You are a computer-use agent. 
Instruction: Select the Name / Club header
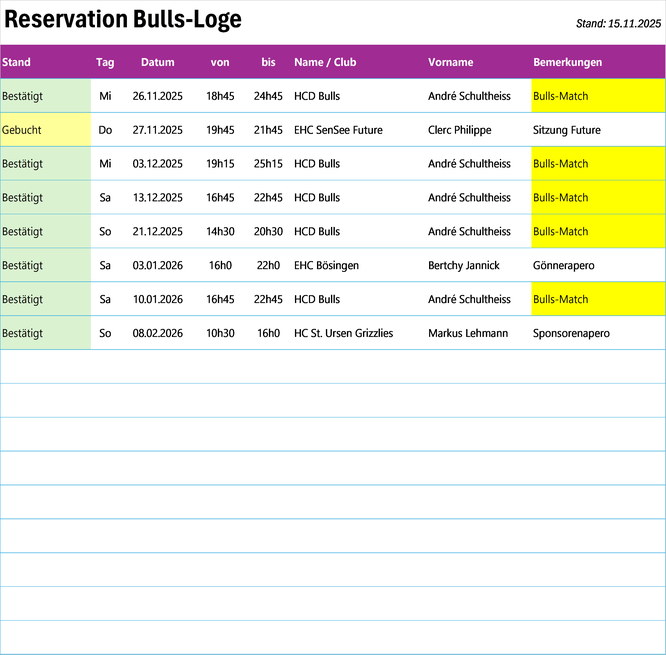(x=325, y=62)
